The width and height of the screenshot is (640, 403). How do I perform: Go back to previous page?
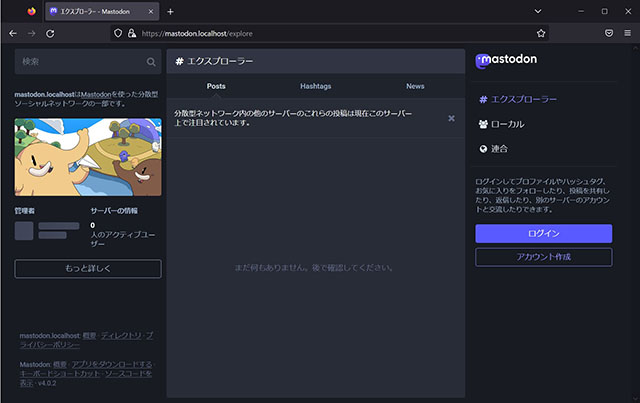click(x=13, y=33)
